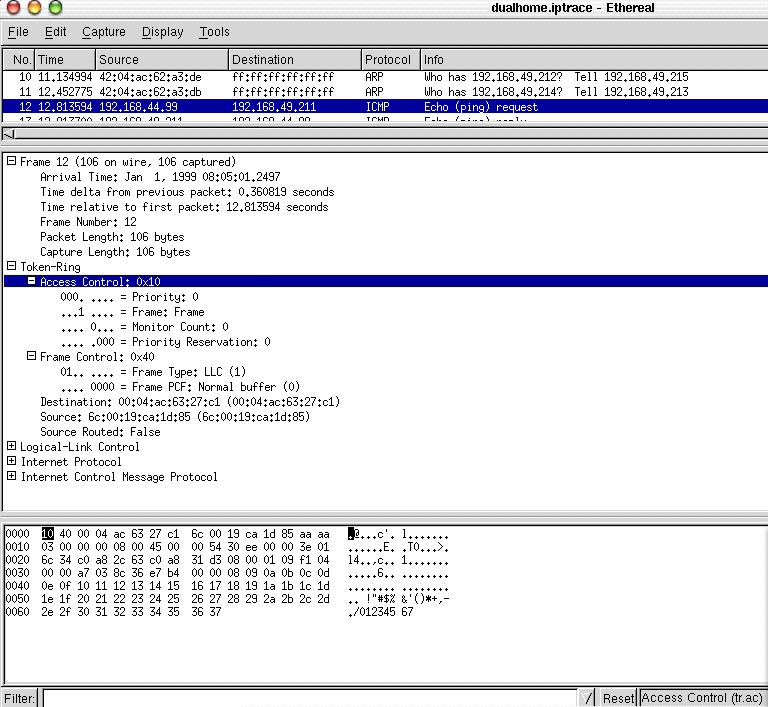This screenshot has width=768, height=707.
Task: Select packet 12 ICMP Echo request row
Action: [385, 107]
